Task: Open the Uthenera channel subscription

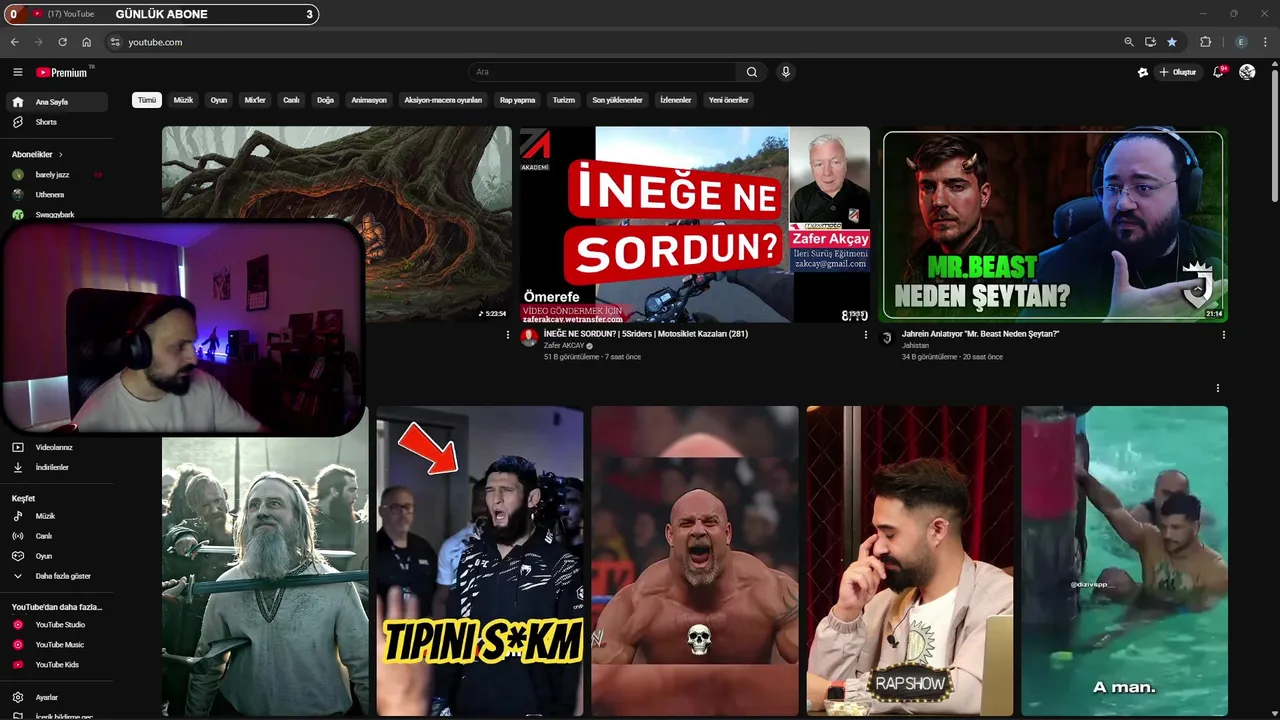Action: point(56,195)
